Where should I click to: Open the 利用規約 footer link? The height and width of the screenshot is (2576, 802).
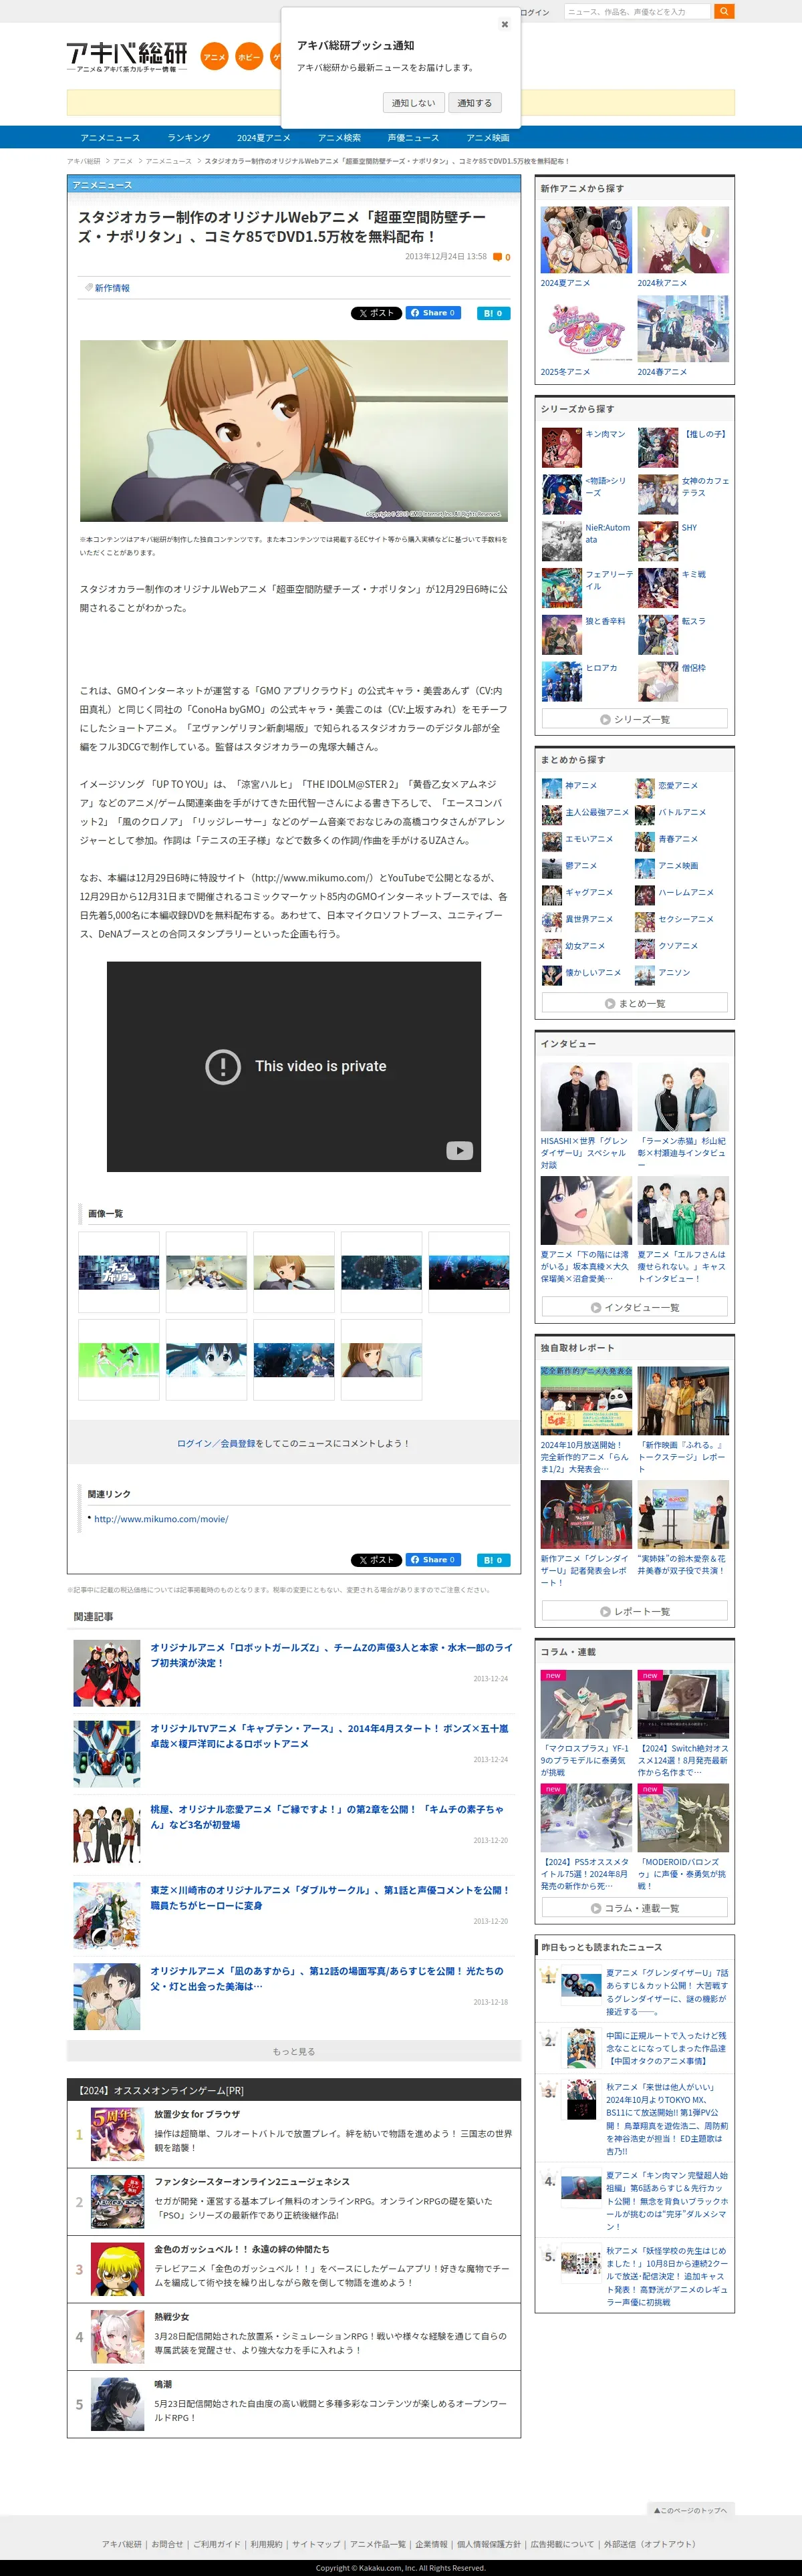coord(266,2544)
